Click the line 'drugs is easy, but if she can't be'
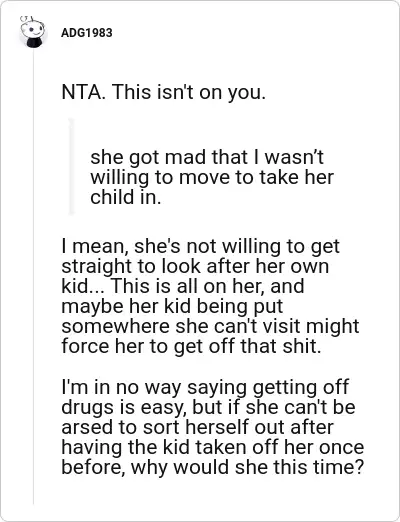Screen dimensions: 400x522 pos(208,407)
